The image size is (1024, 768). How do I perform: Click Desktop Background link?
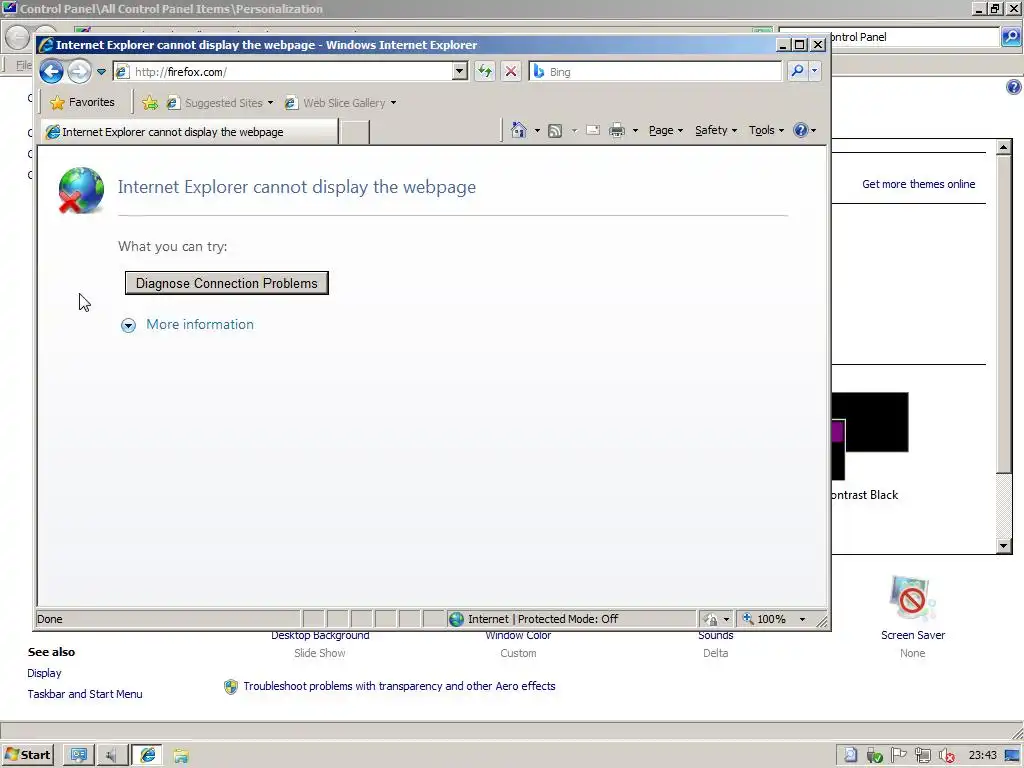(x=320, y=635)
